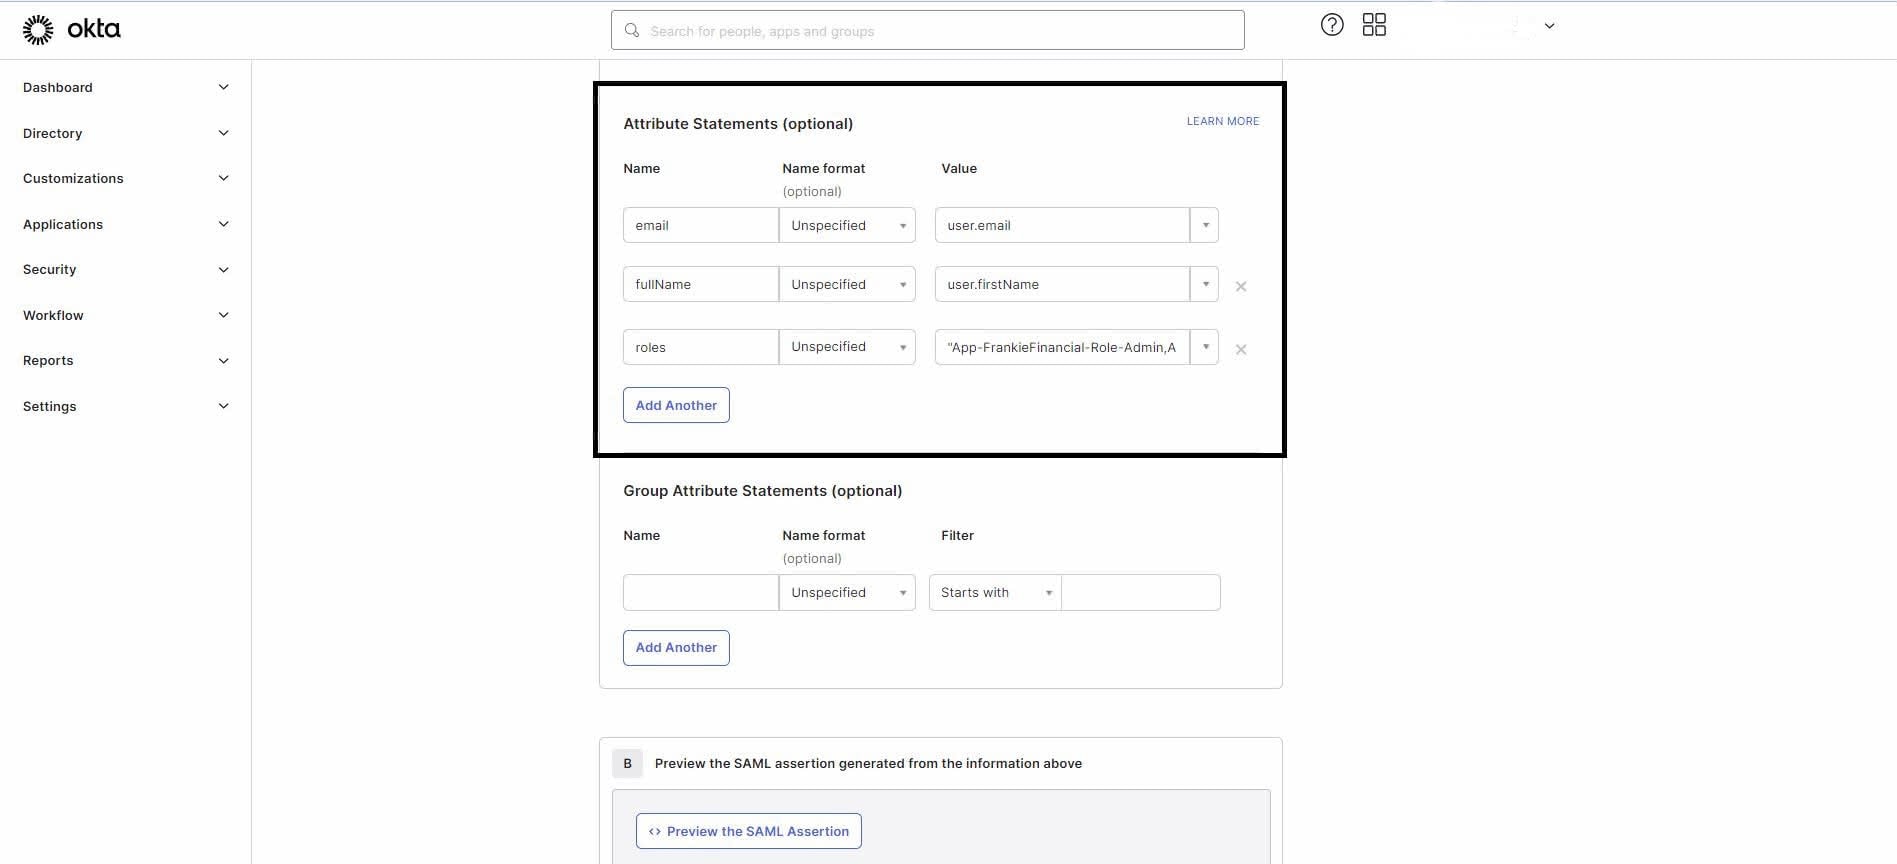Click Add Another under Group Attribute Statements
This screenshot has width=1897, height=864.
(676, 647)
